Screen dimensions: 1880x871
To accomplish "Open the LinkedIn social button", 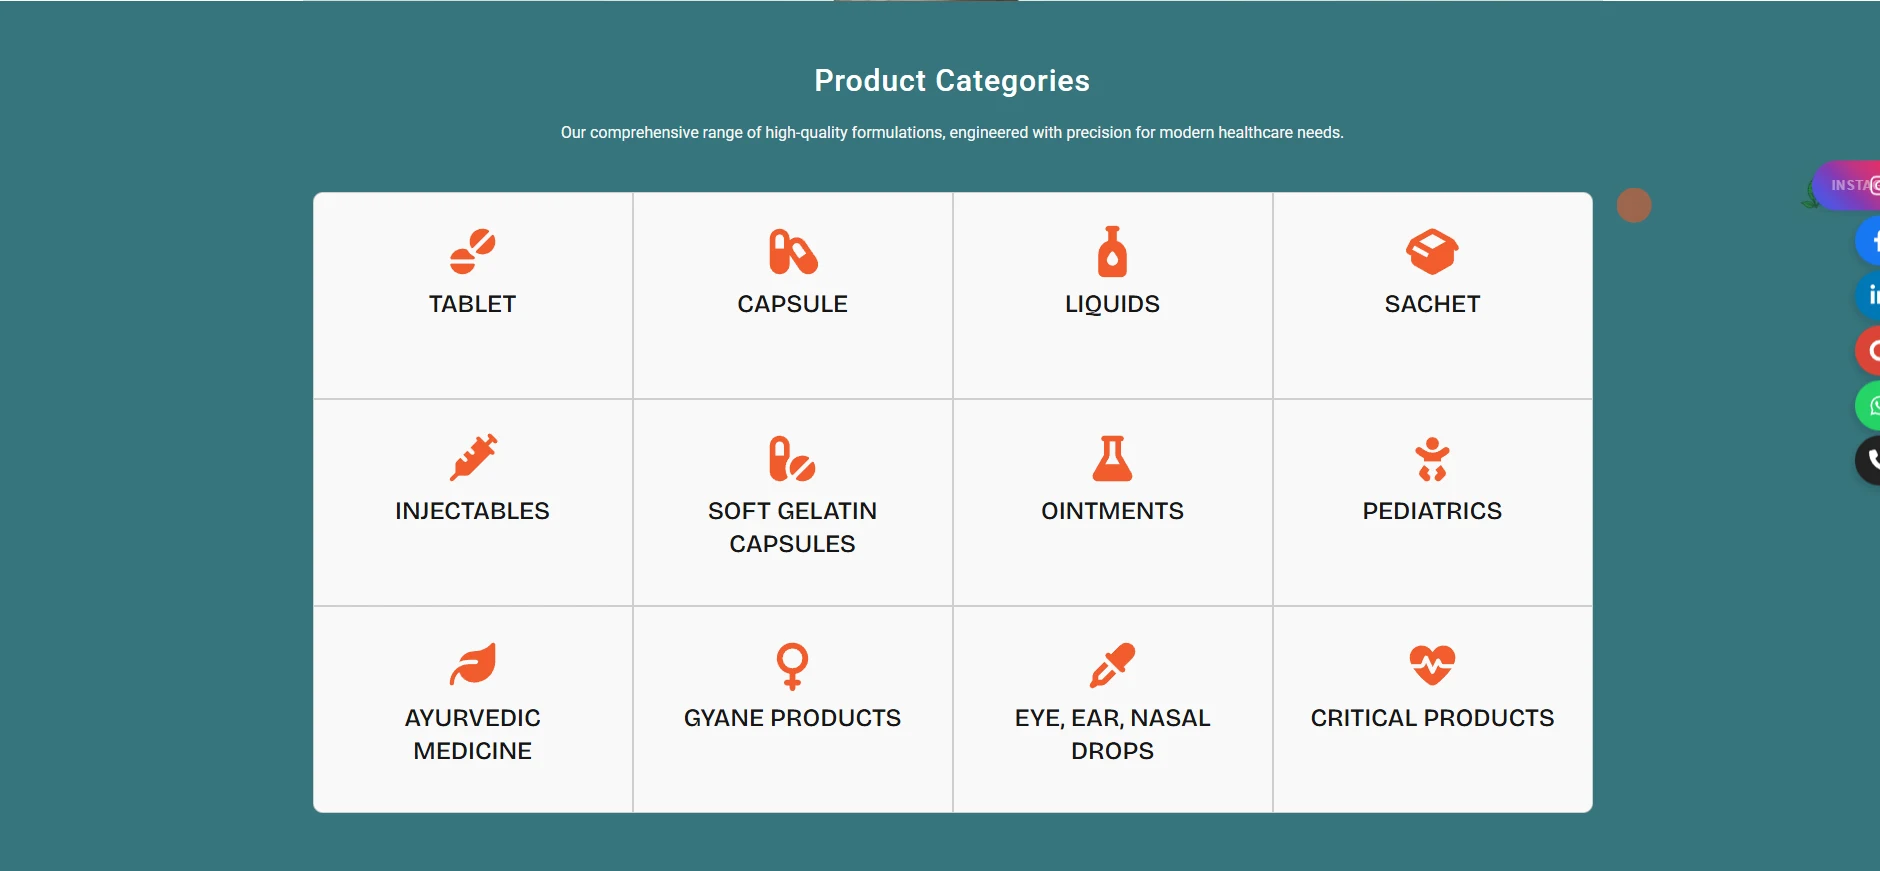I will pyautogui.click(x=1868, y=296).
